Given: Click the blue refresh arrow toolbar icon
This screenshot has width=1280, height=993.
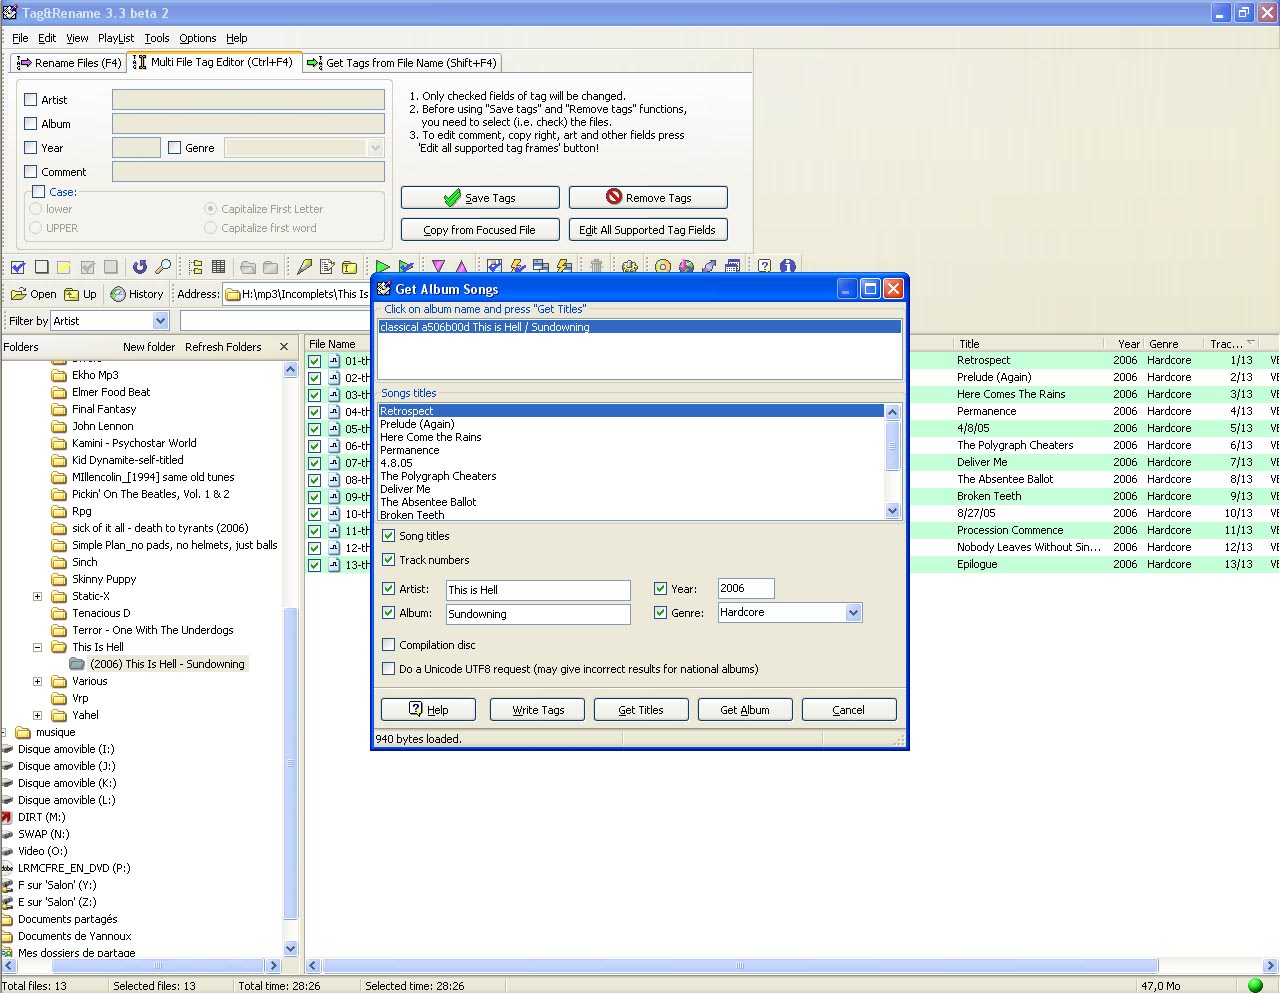Looking at the screenshot, I should point(139,267).
